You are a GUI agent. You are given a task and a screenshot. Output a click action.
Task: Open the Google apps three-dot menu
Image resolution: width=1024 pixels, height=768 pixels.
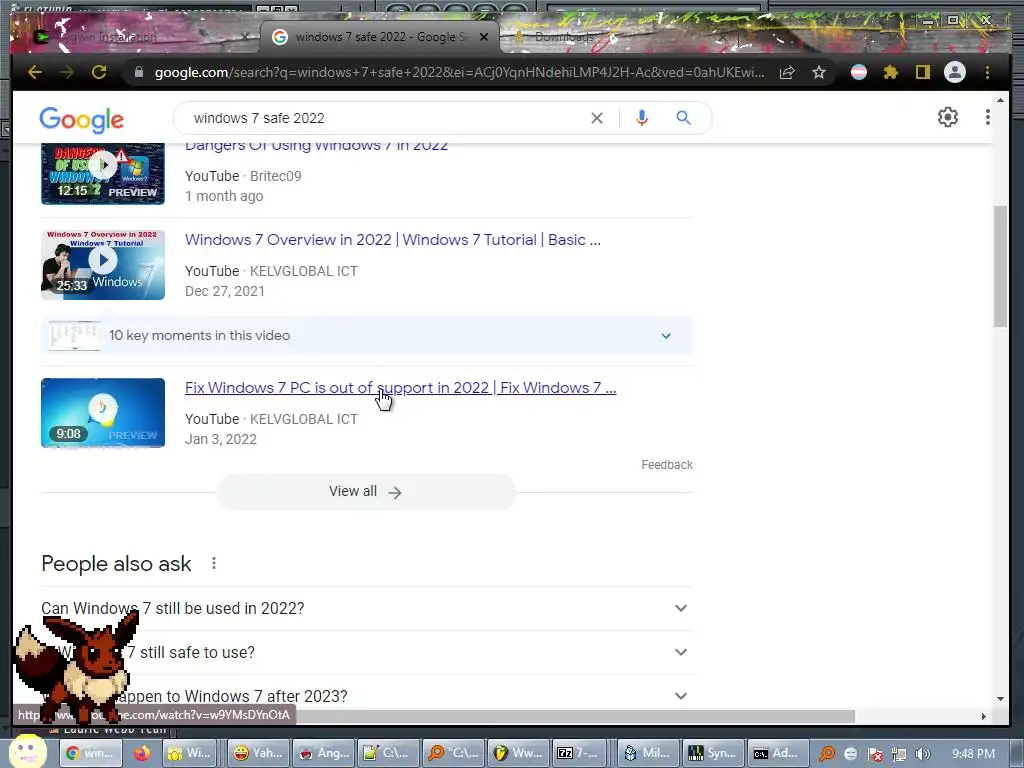tap(987, 117)
